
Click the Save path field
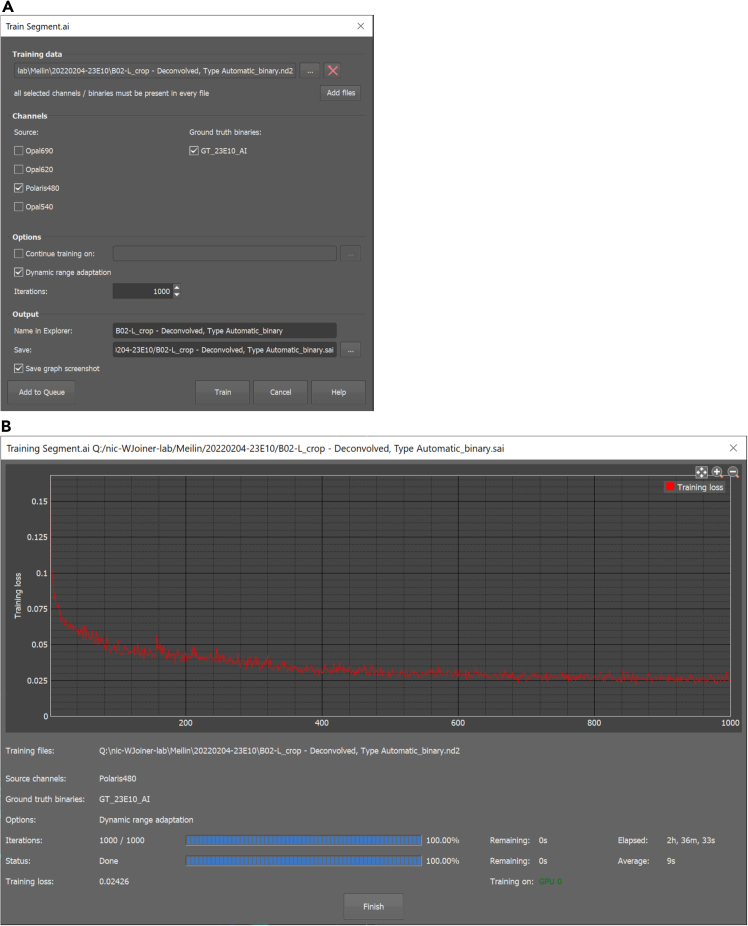[224, 350]
